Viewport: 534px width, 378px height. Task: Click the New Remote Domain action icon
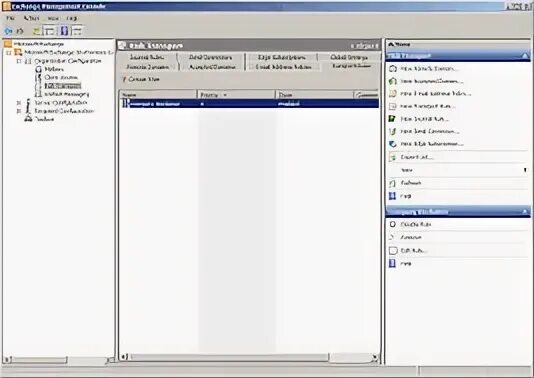tap(393, 69)
